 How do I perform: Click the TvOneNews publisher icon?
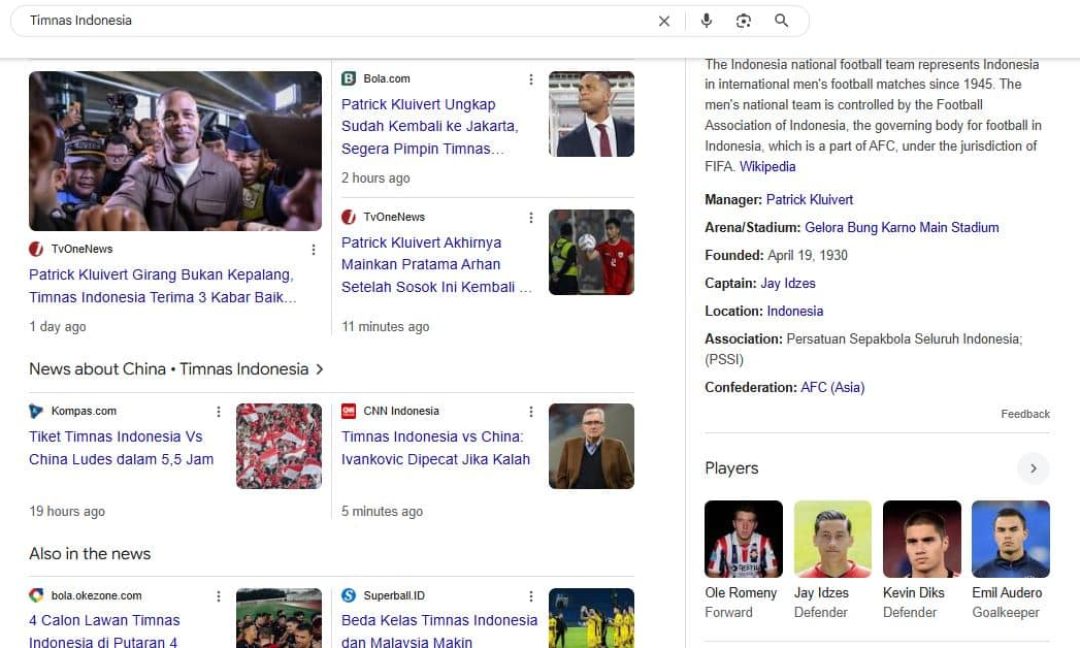point(348,216)
